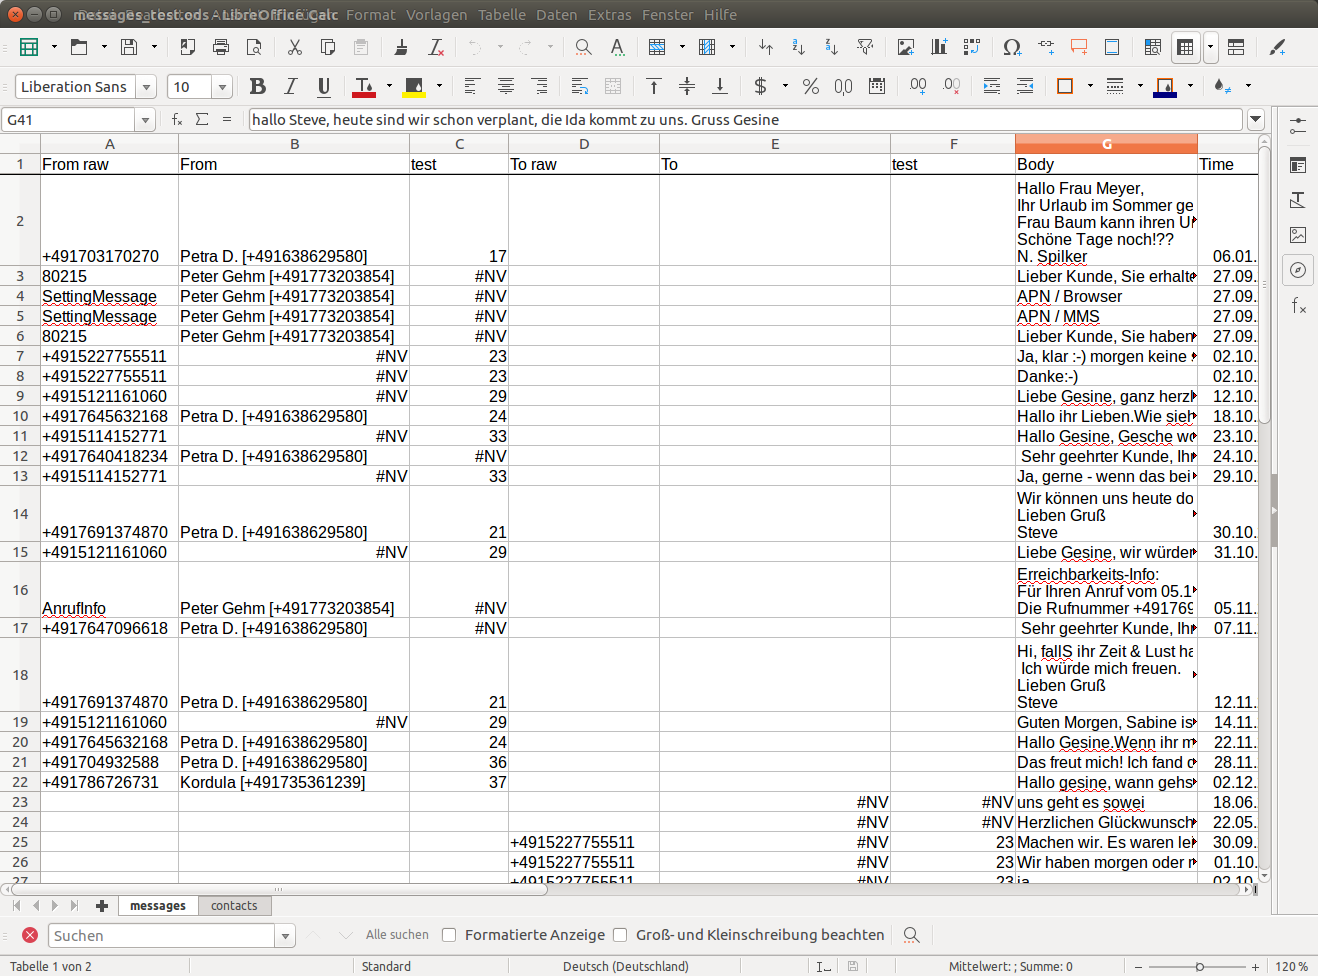Open the font size dropdown

point(222,87)
